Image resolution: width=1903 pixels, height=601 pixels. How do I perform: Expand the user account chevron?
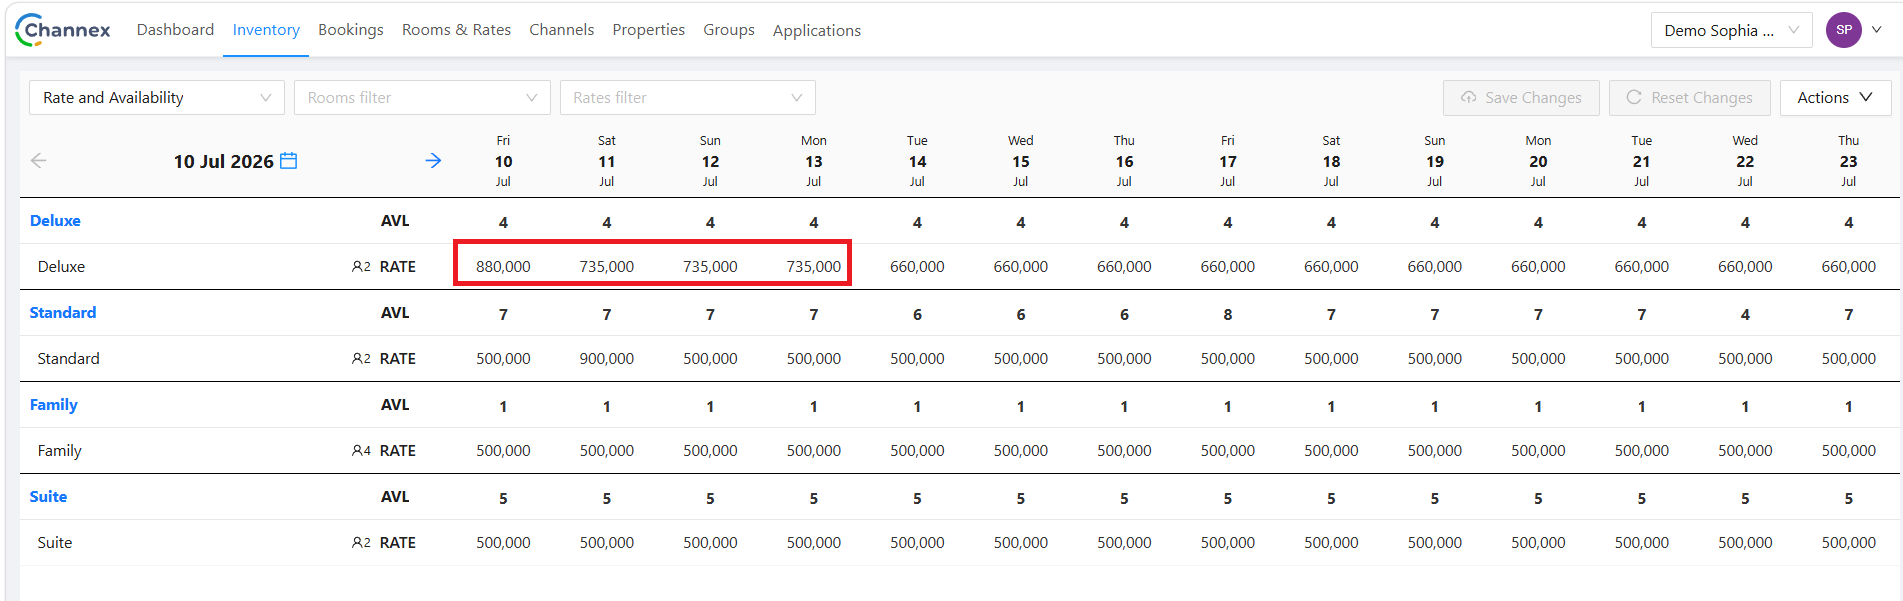pyautogui.click(x=1877, y=30)
